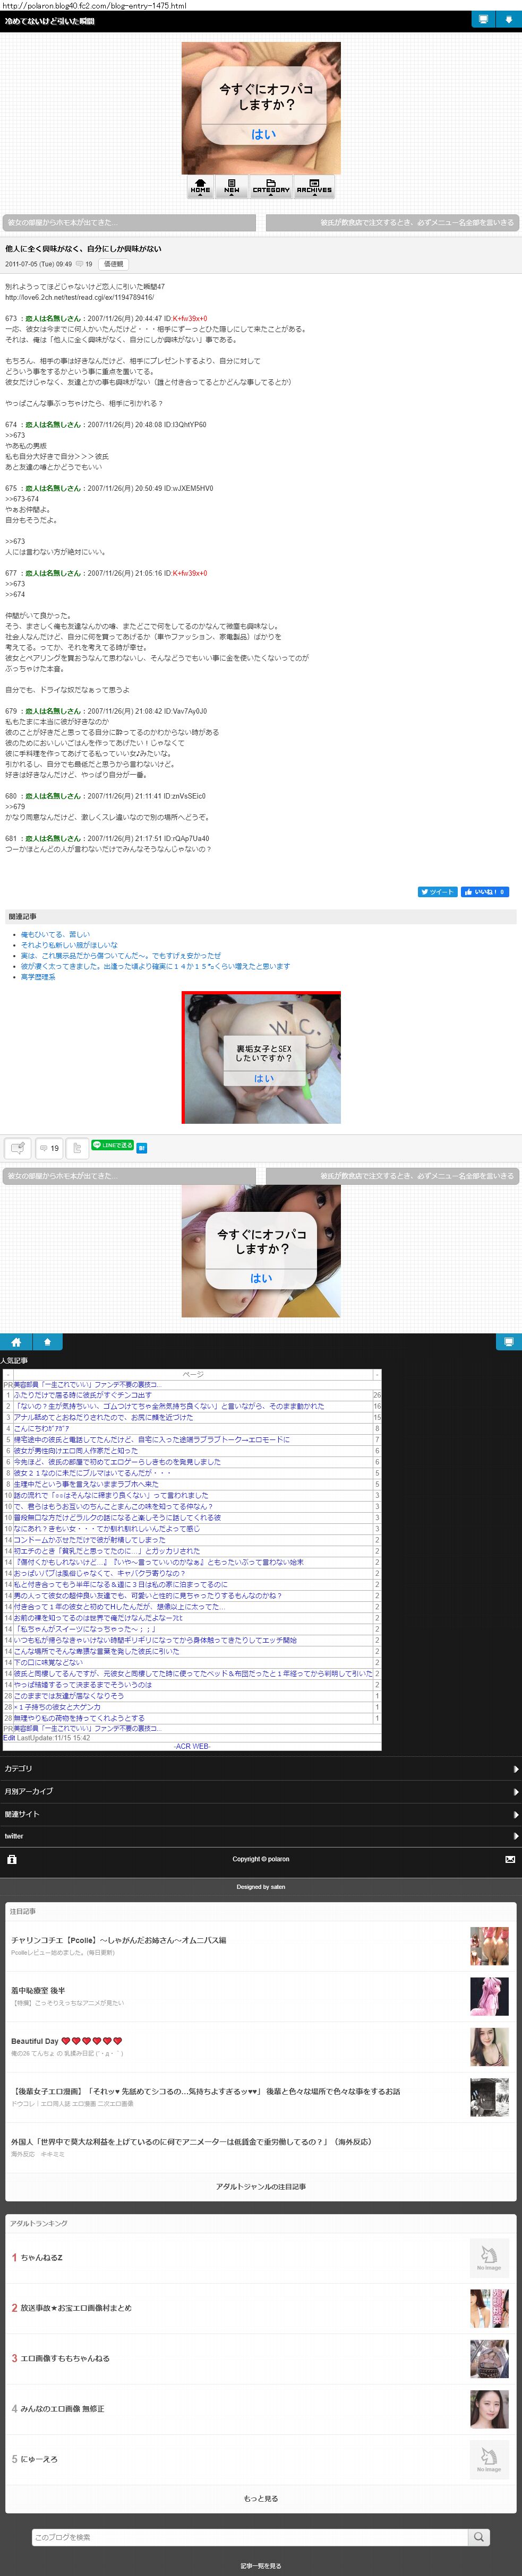Click the lock icon beside Copyright
Screen dimensions: 522x2576
[x=12, y=1859]
